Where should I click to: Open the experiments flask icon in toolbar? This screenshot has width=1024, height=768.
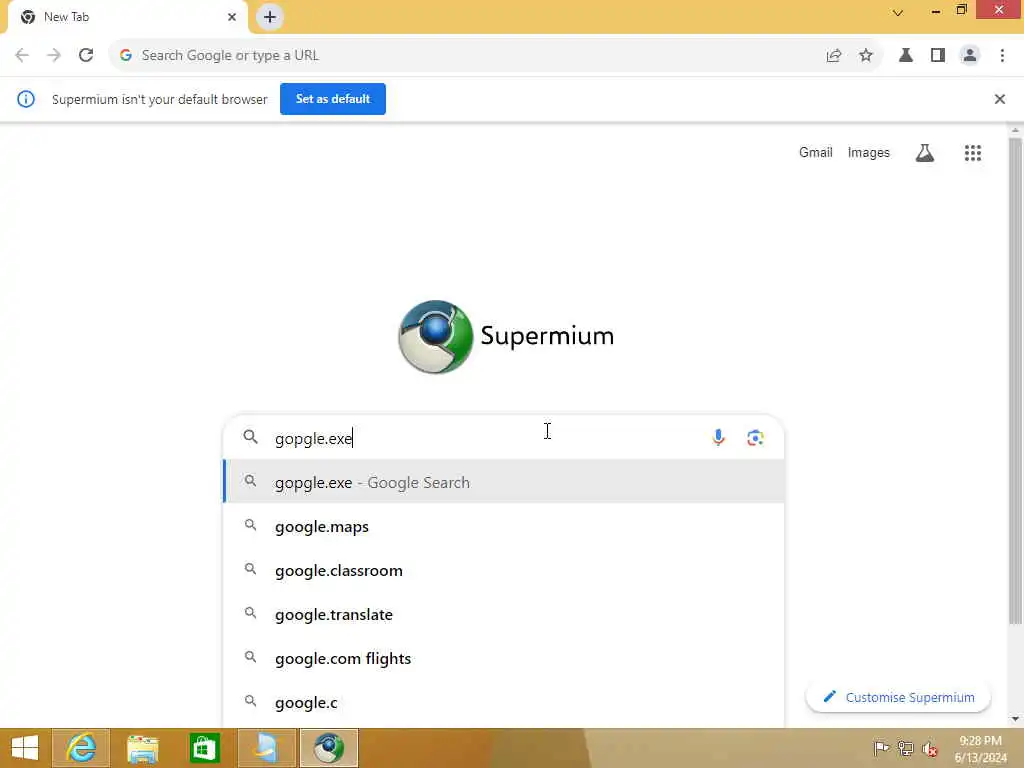pos(905,56)
